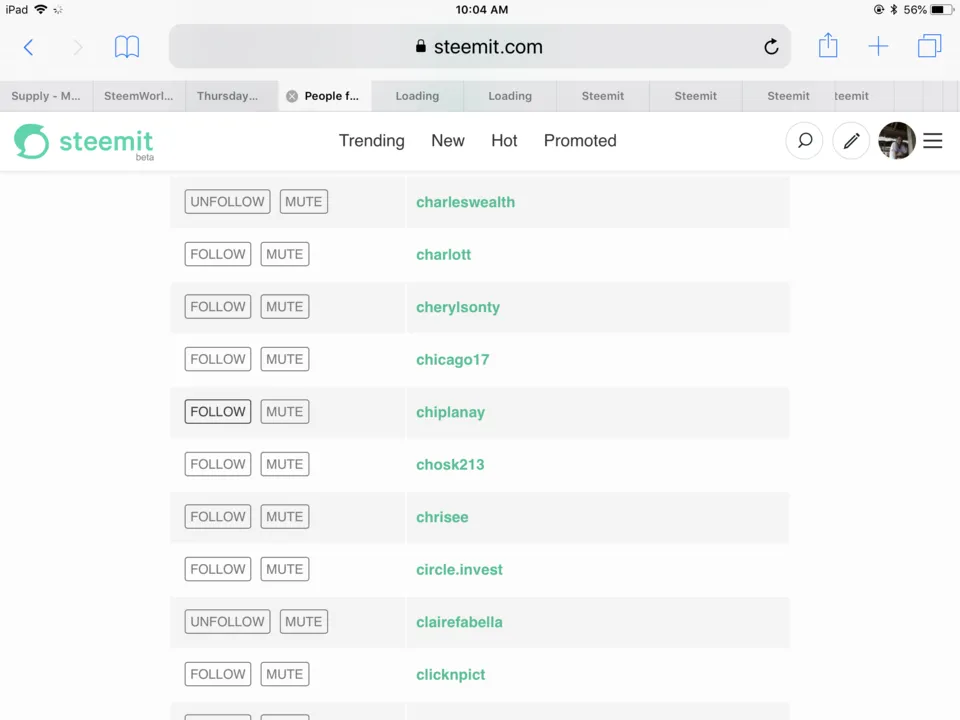Select the second Loading tab
960x720 pixels.
click(x=510, y=96)
